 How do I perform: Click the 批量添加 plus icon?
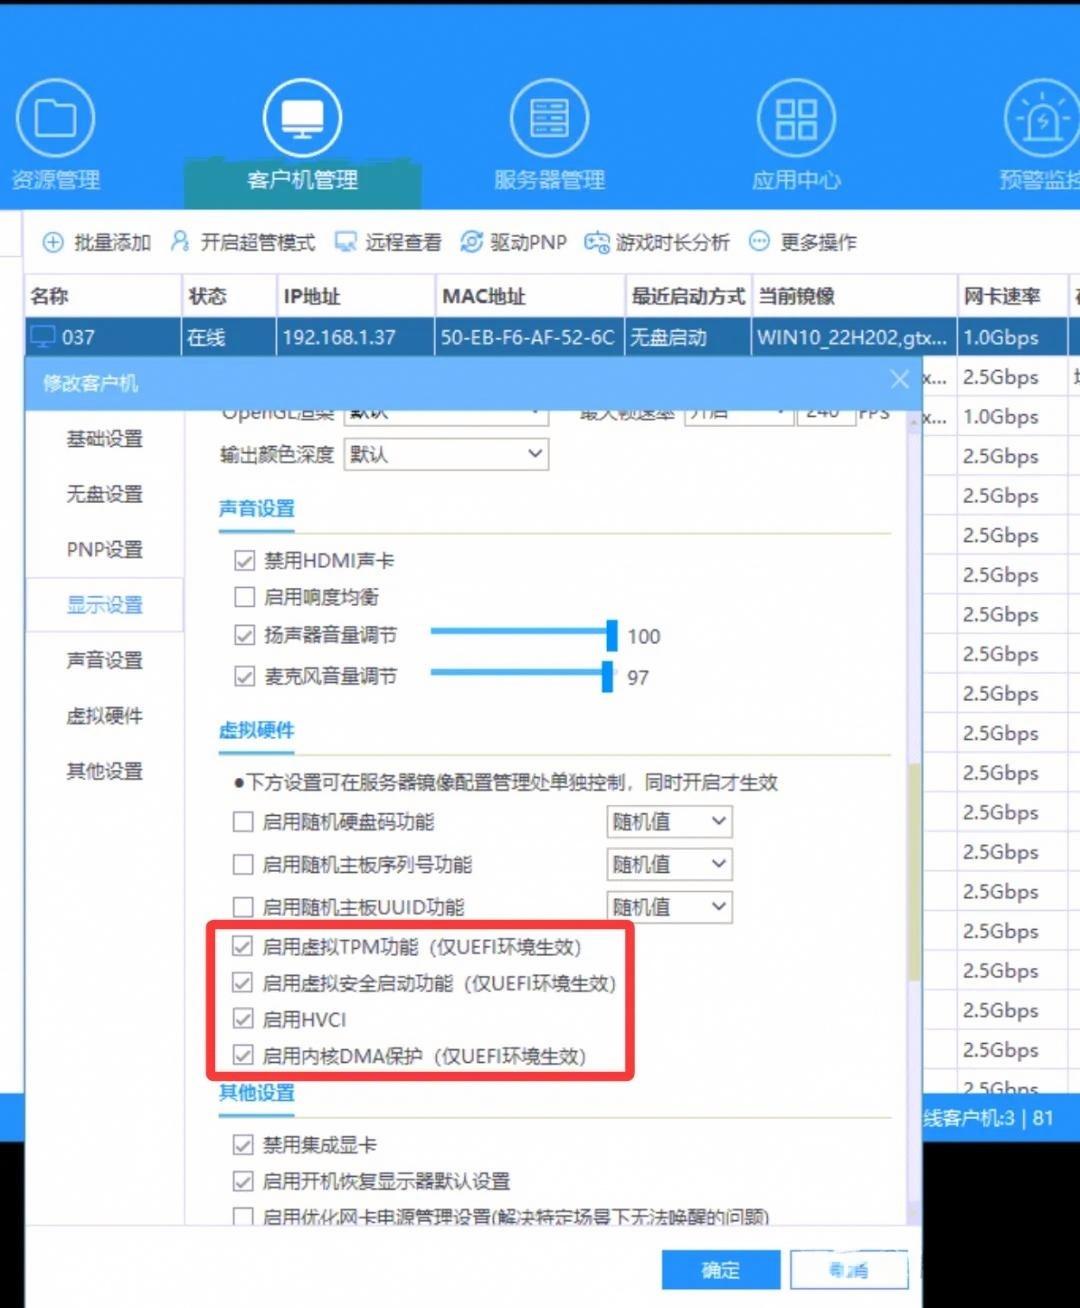(53, 242)
